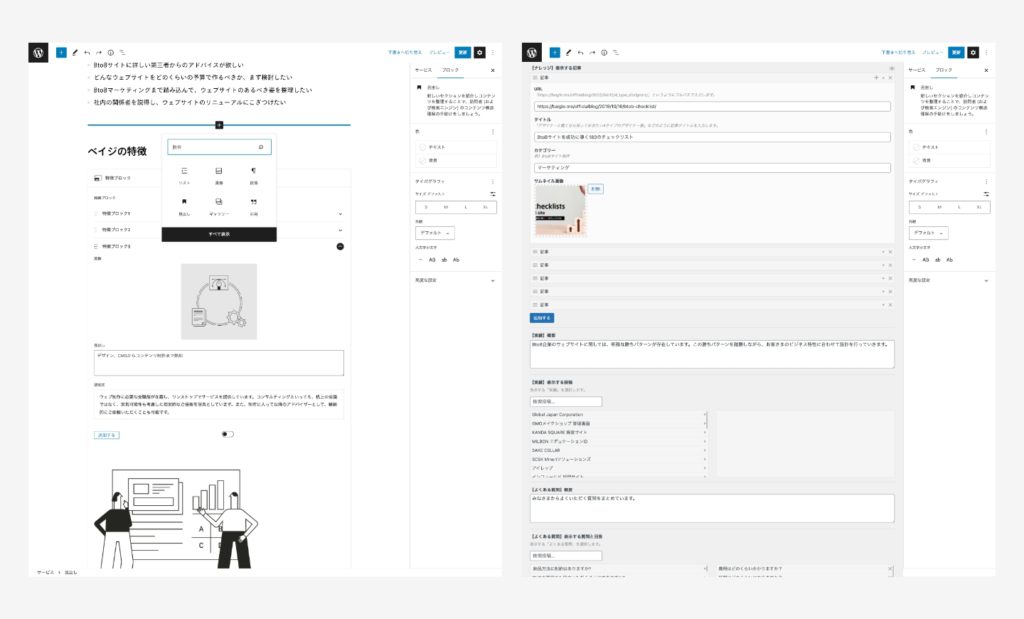Click browse-all black button in inserter popup
Image resolution: width=1024 pixels, height=619 pixels.
coord(219,234)
